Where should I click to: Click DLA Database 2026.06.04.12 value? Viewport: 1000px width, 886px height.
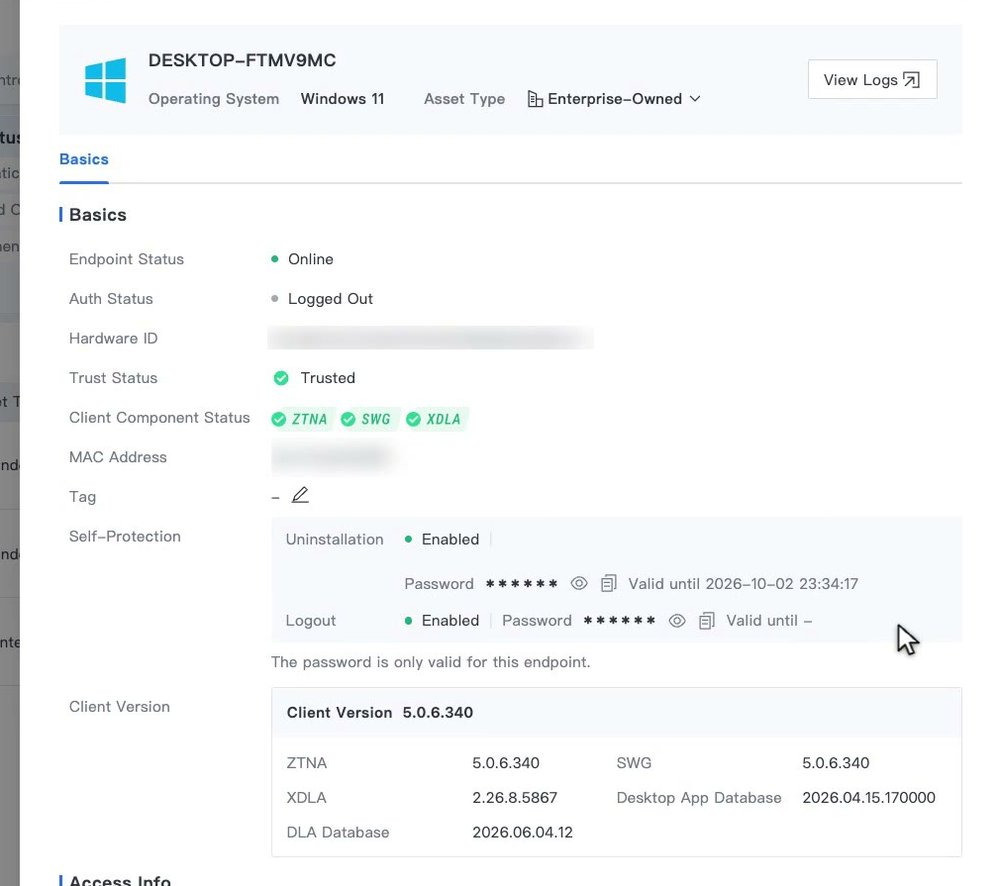[x=522, y=832]
